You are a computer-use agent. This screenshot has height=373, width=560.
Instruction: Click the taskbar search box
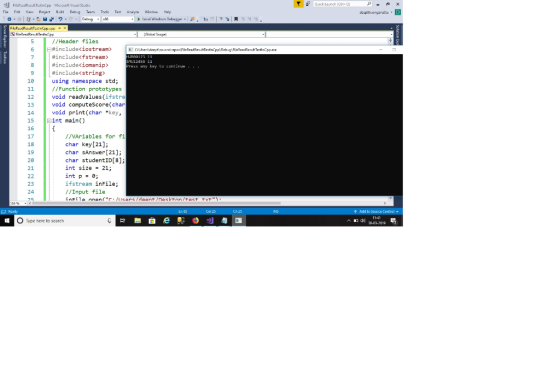click(x=65, y=221)
